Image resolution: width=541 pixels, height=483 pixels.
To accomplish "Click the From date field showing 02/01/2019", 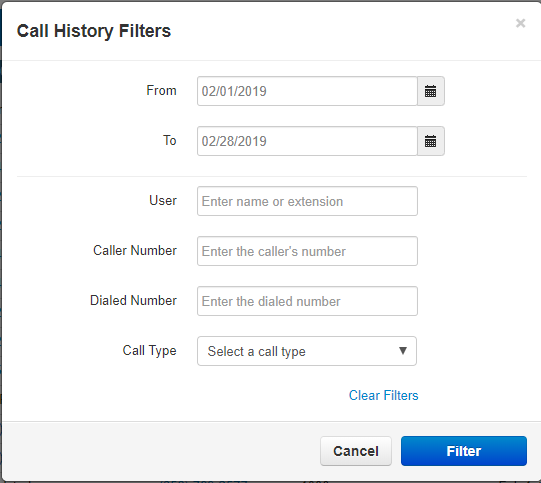I will tap(307, 91).
